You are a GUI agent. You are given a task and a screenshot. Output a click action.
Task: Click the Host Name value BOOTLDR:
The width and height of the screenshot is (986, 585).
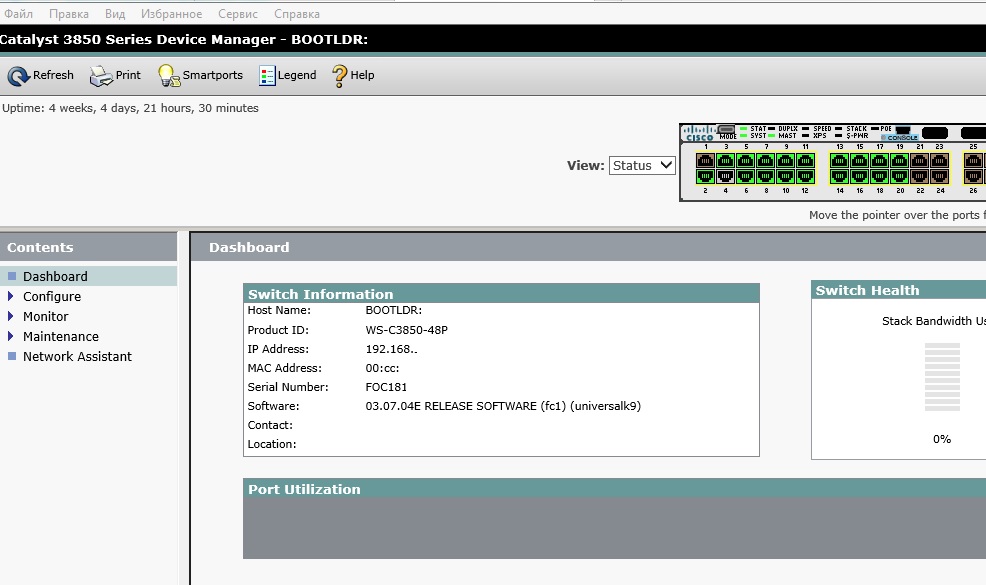pyautogui.click(x=394, y=310)
